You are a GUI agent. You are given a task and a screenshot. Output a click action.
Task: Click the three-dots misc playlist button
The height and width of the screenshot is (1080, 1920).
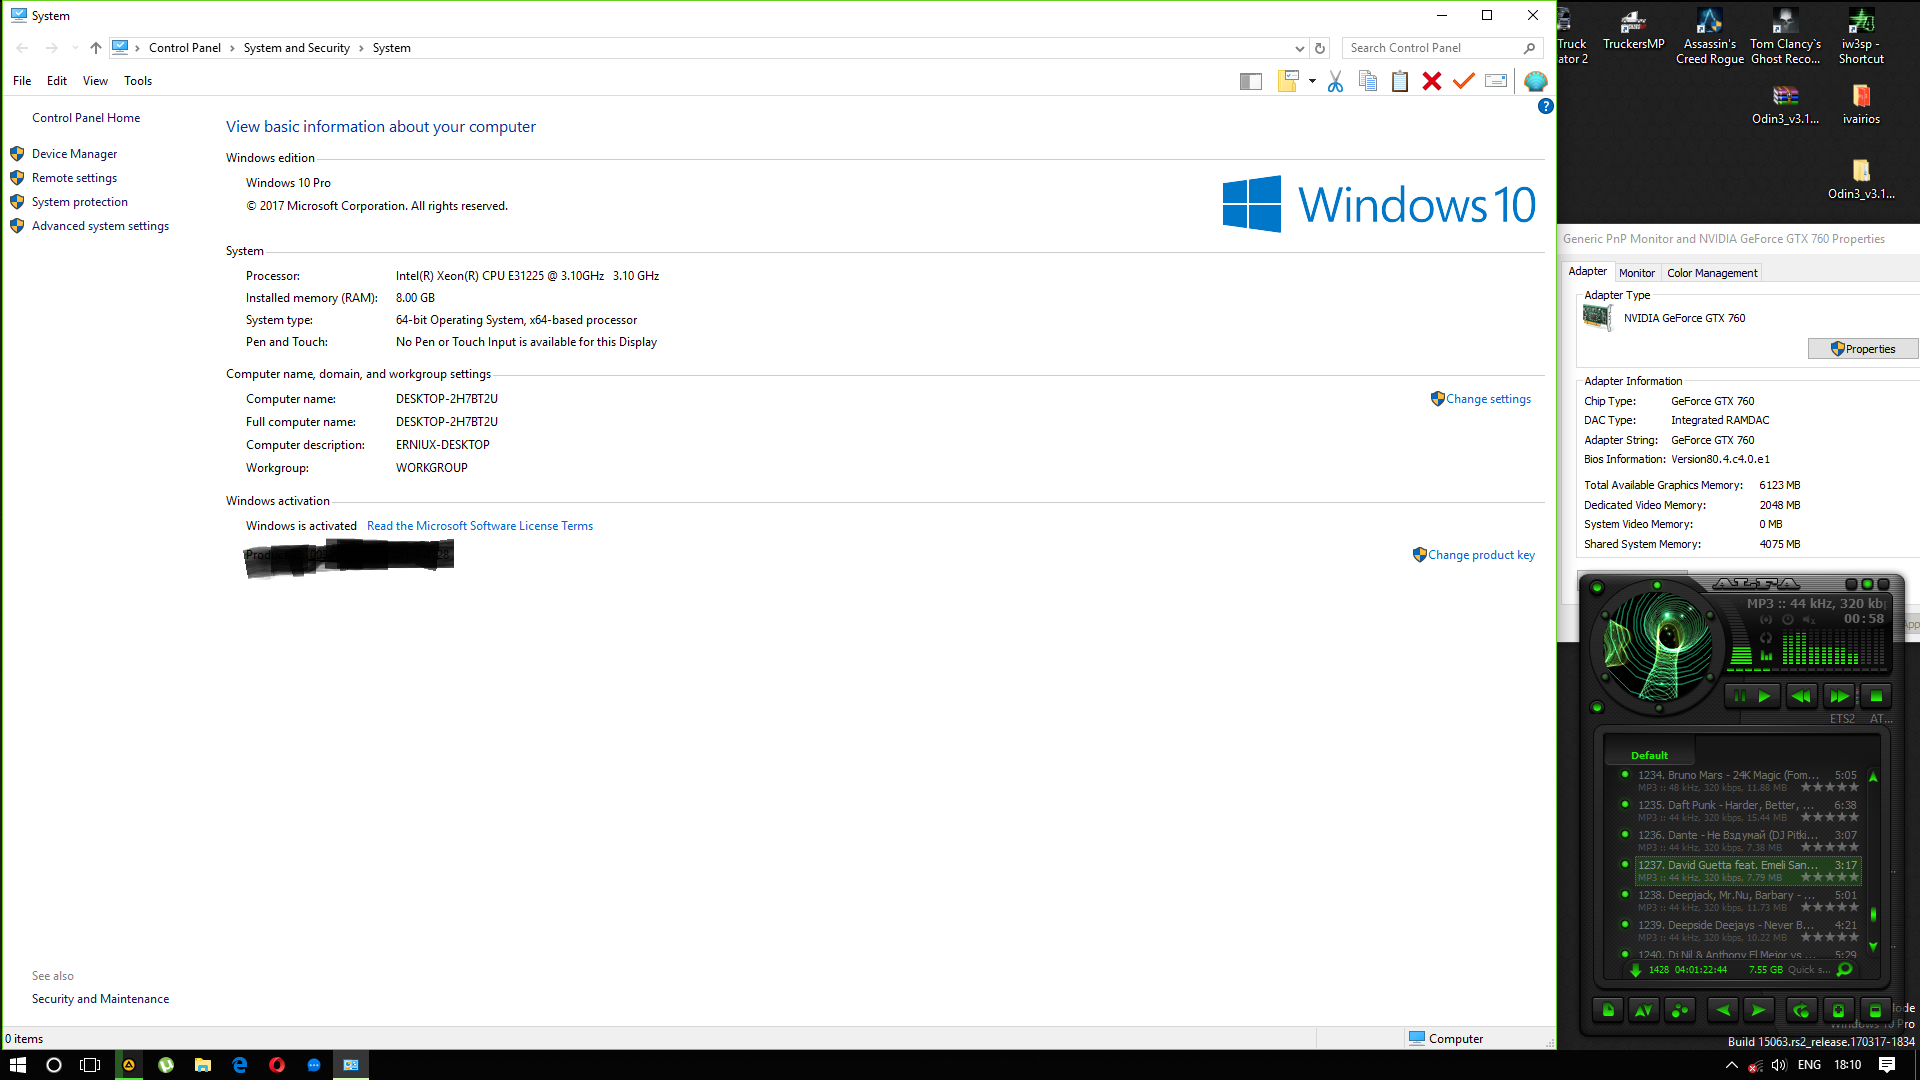pyautogui.click(x=1680, y=1010)
